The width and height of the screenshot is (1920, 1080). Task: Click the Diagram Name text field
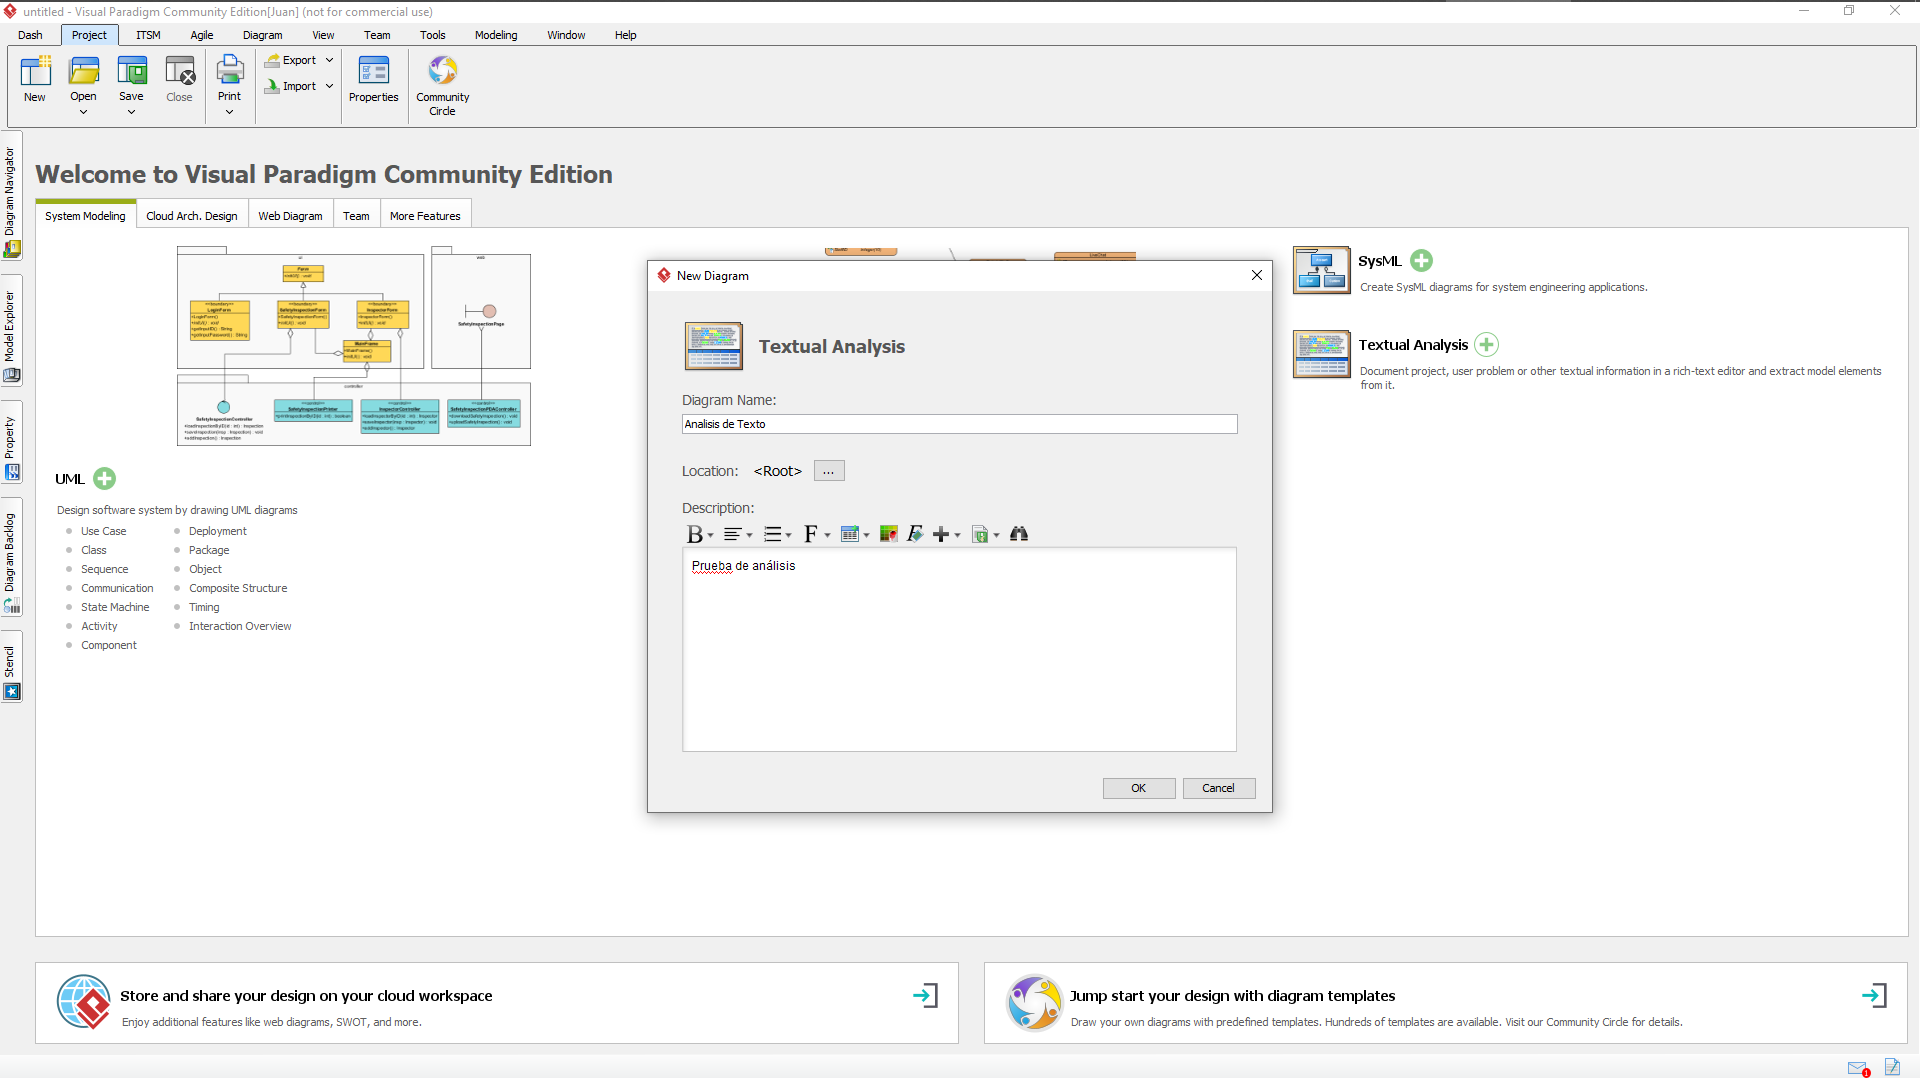coord(958,424)
